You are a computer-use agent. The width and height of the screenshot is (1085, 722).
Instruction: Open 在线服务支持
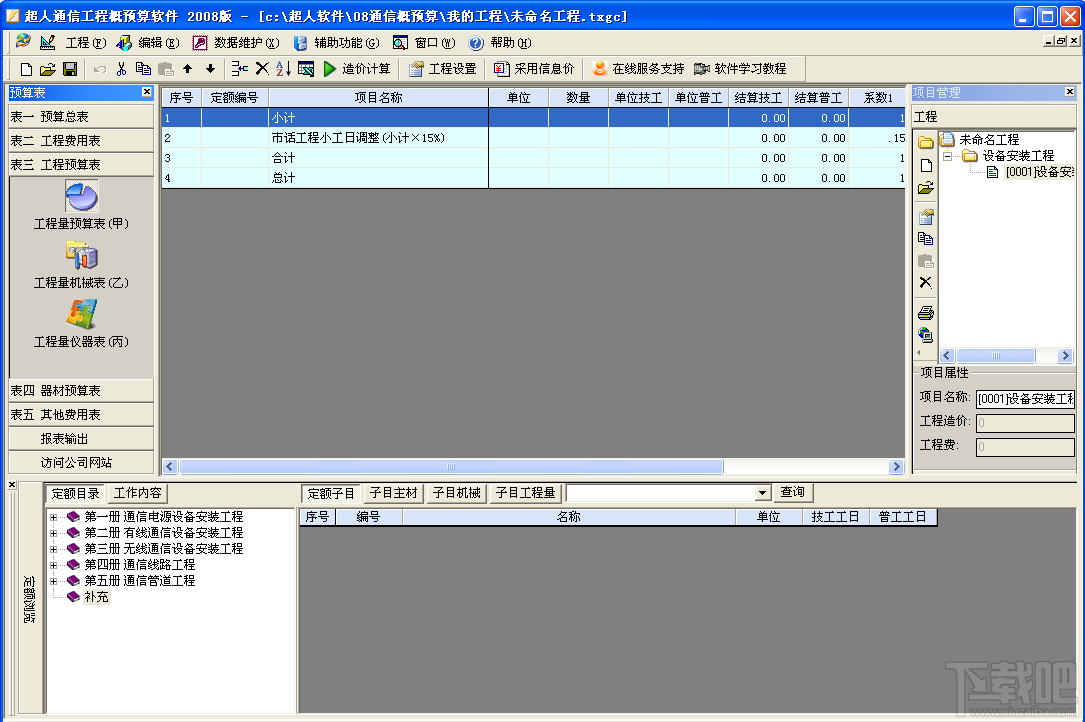click(x=639, y=69)
